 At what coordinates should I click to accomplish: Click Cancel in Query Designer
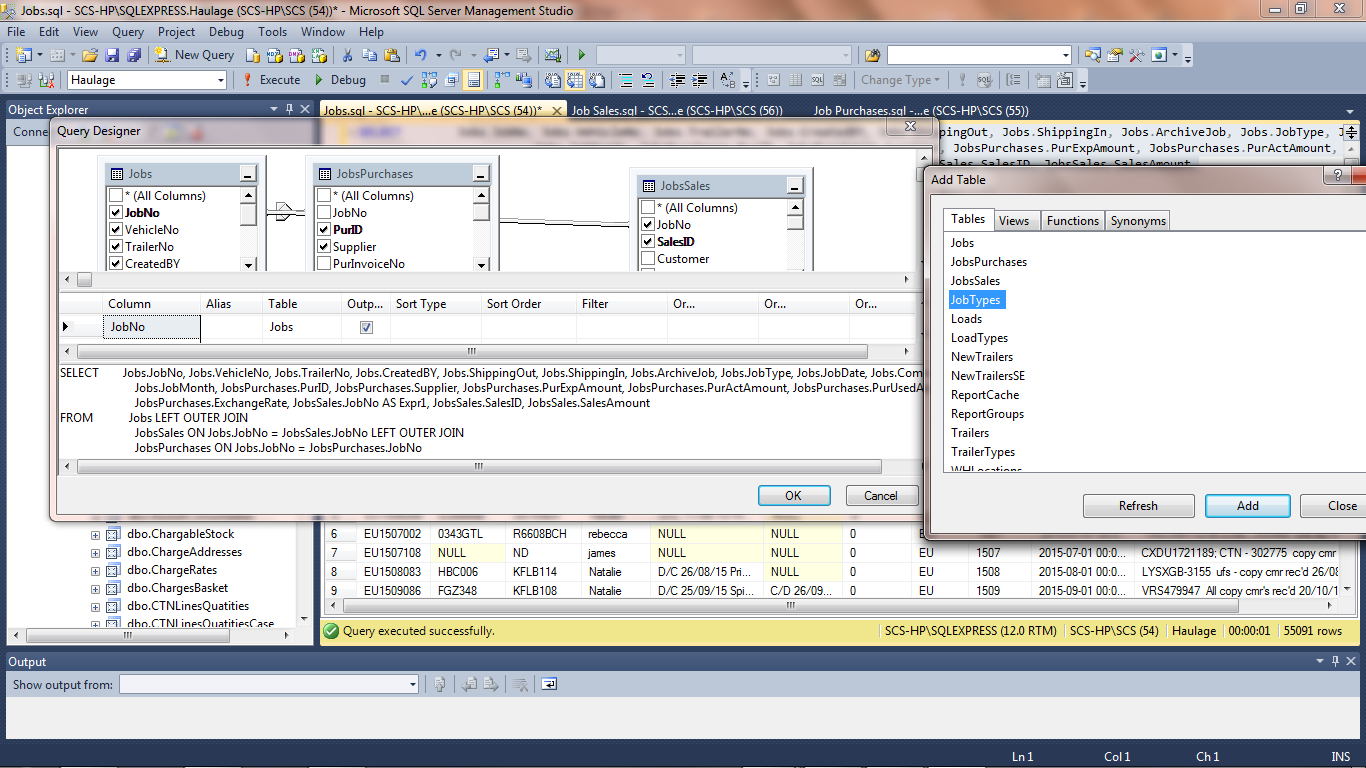click(x=881, y=495)
